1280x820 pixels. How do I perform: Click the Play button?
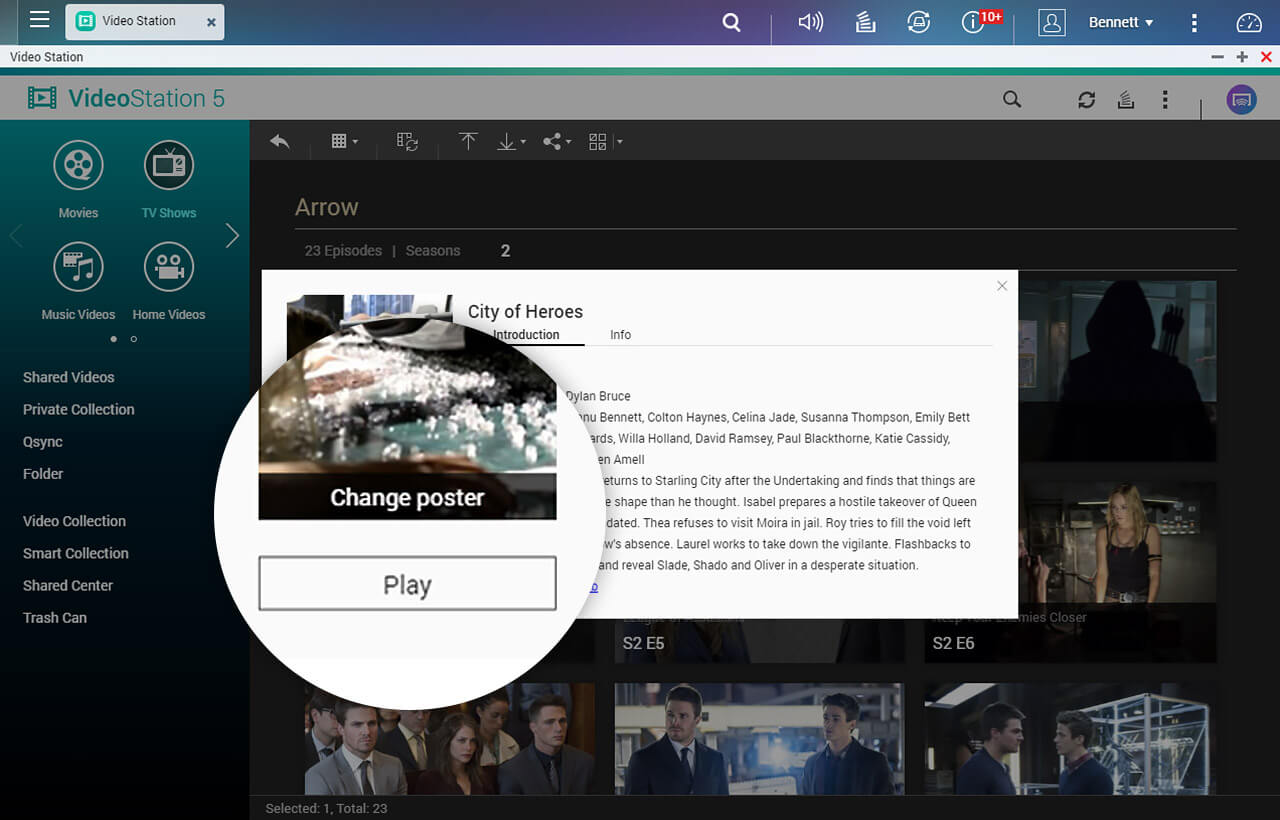pyautogui.click(x=407, y=584)
